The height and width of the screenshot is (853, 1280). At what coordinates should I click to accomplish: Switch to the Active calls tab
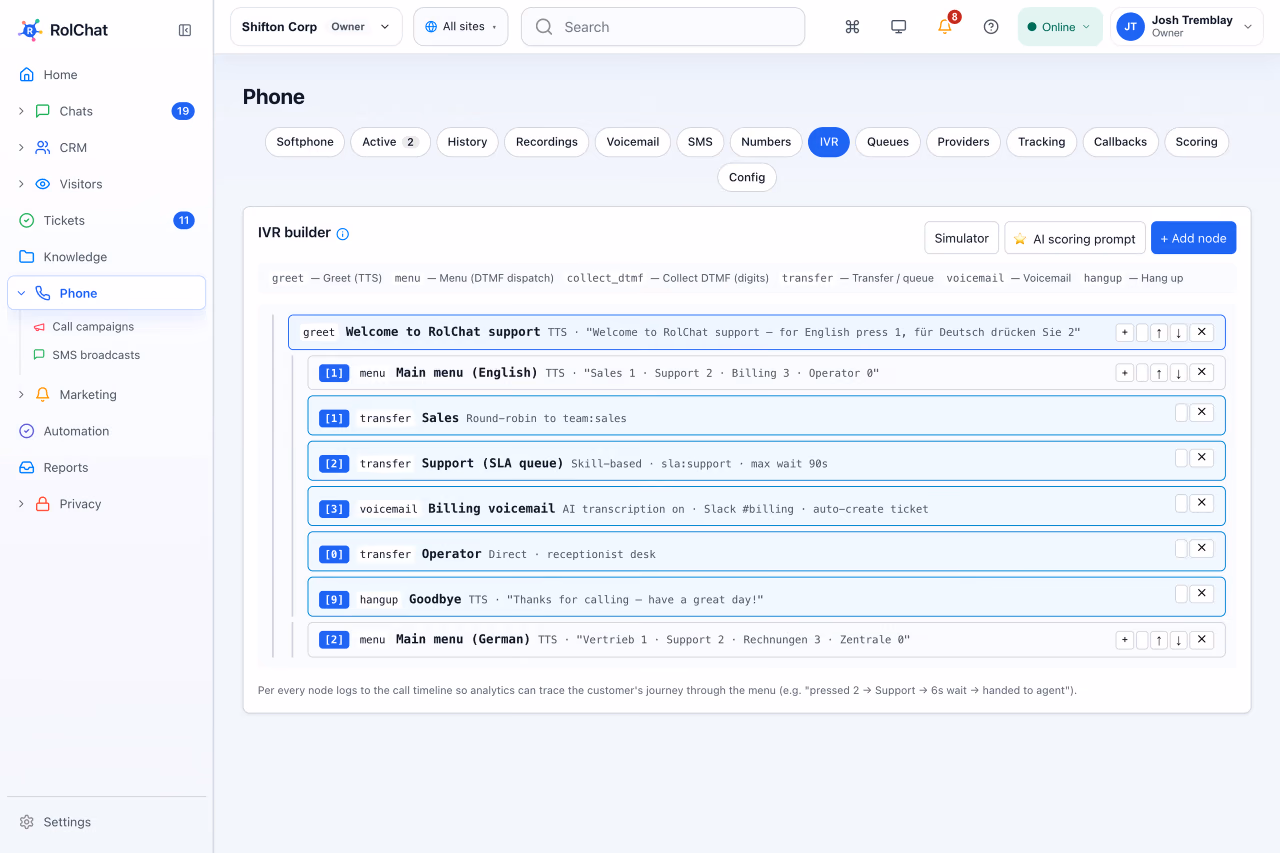coord(390,142)
